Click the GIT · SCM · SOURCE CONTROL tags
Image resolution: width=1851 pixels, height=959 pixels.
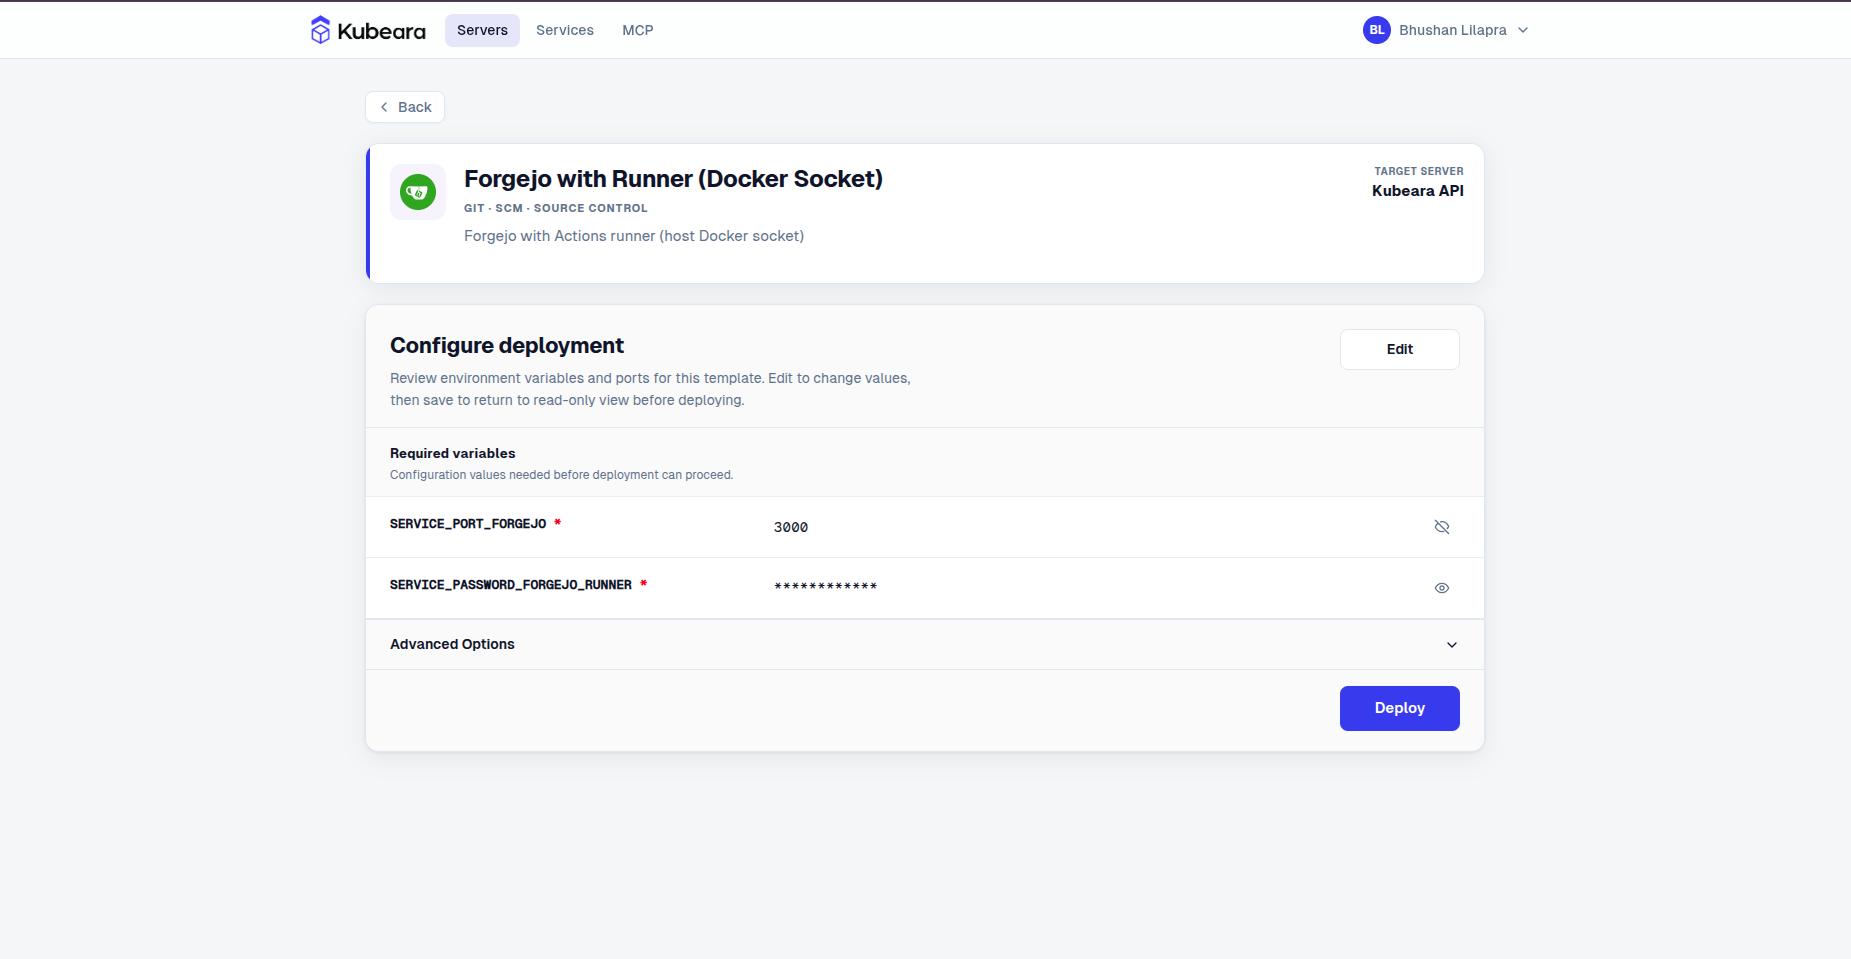556,208
